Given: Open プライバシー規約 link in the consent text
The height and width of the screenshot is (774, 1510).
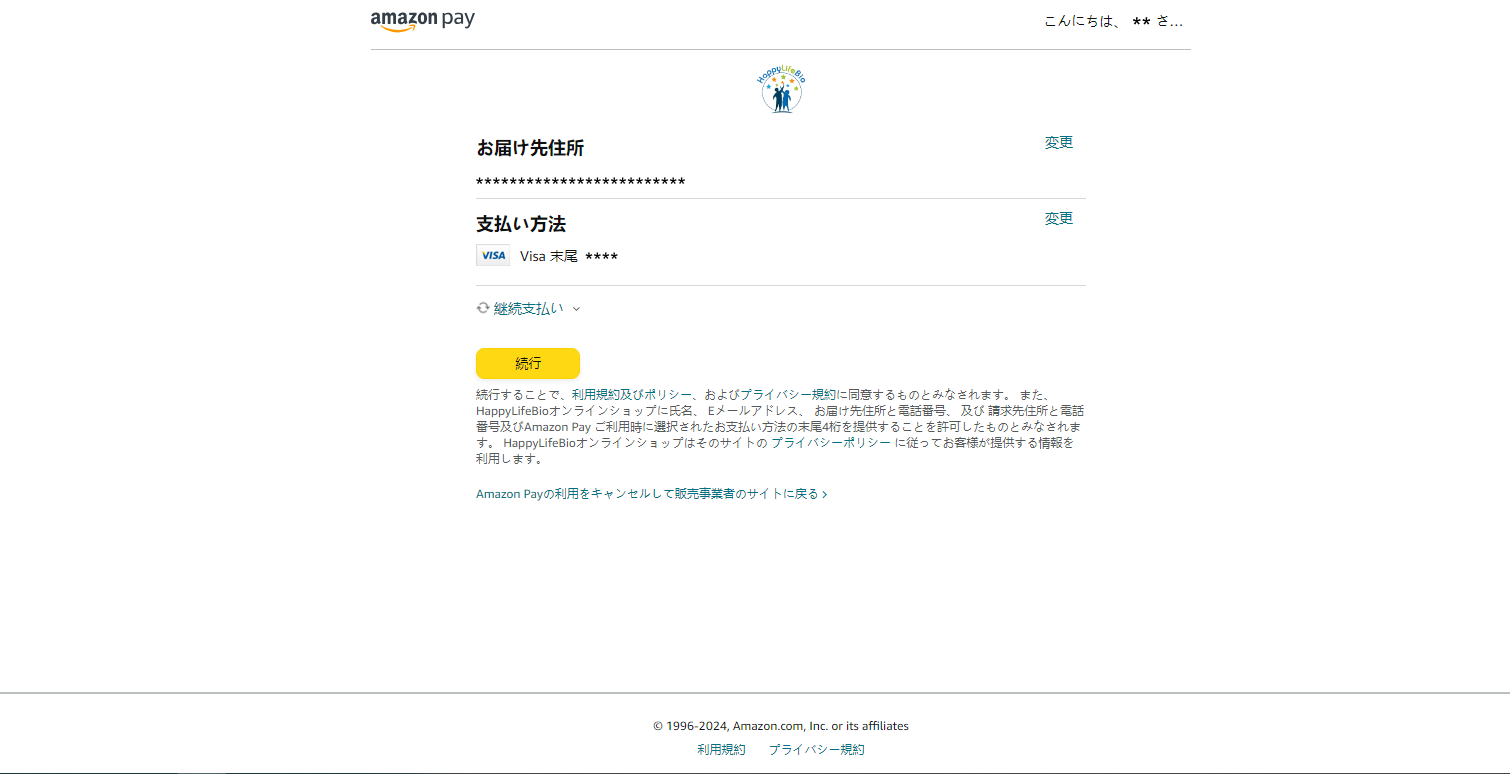Looking at the screenshot, I should tap(788, 395).
